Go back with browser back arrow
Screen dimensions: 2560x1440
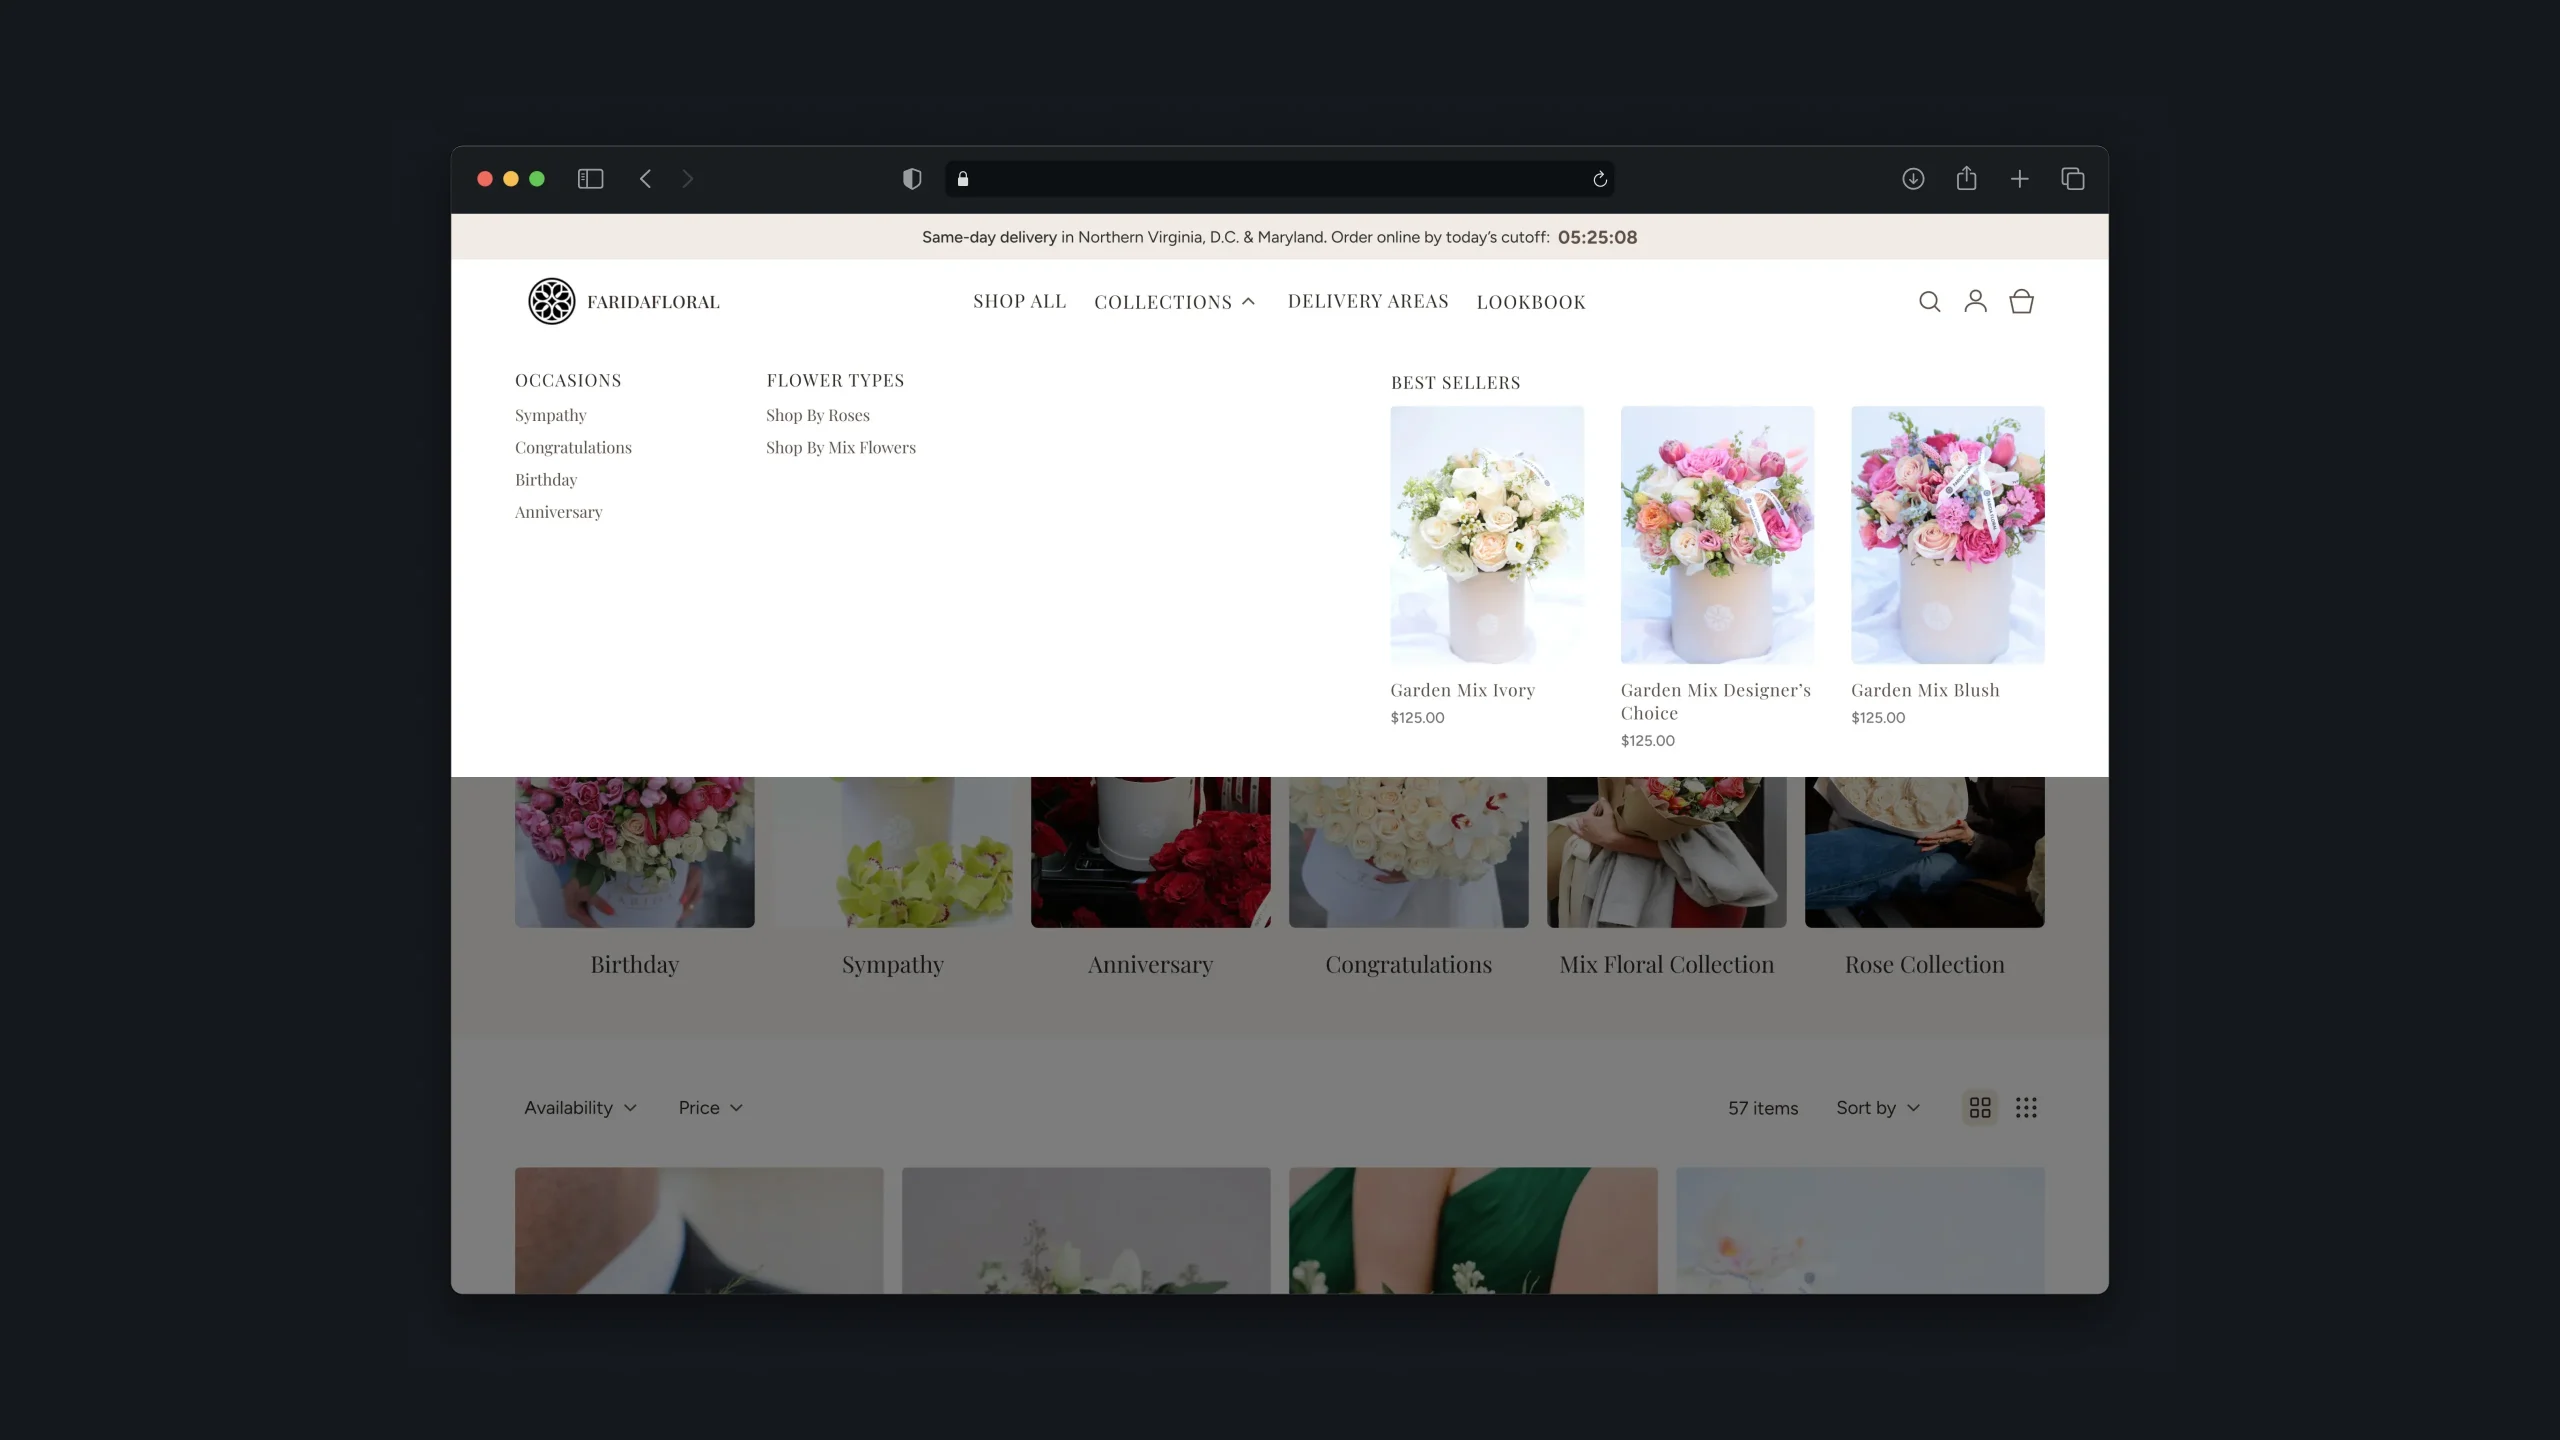(645, 179)
